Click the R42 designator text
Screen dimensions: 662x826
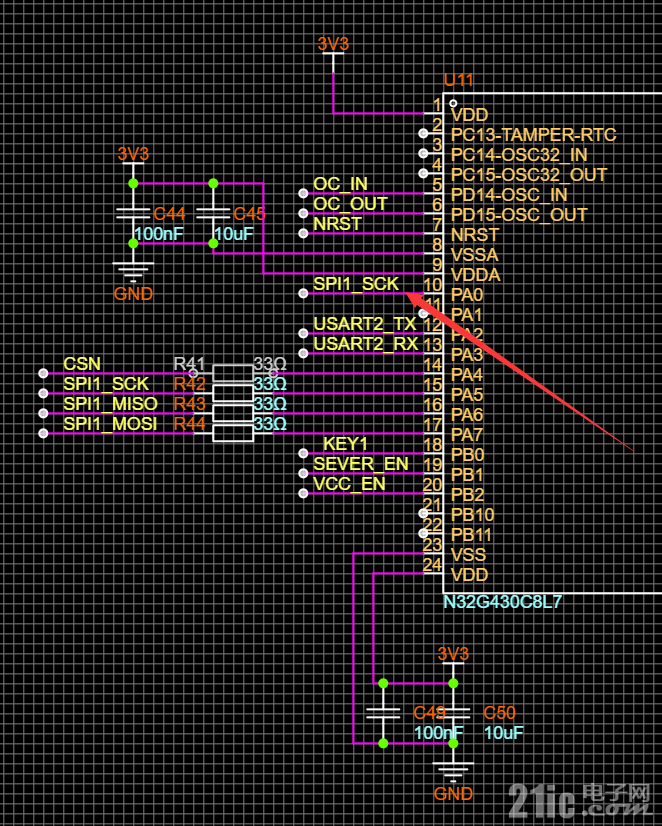pos(190,384)
